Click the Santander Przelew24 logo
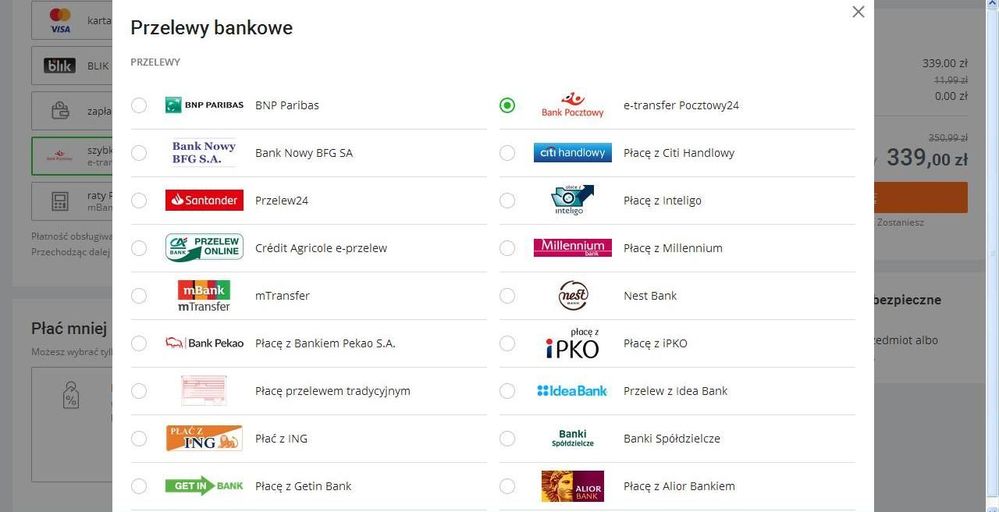Screen dimensions: 999x512 [204, 200]
